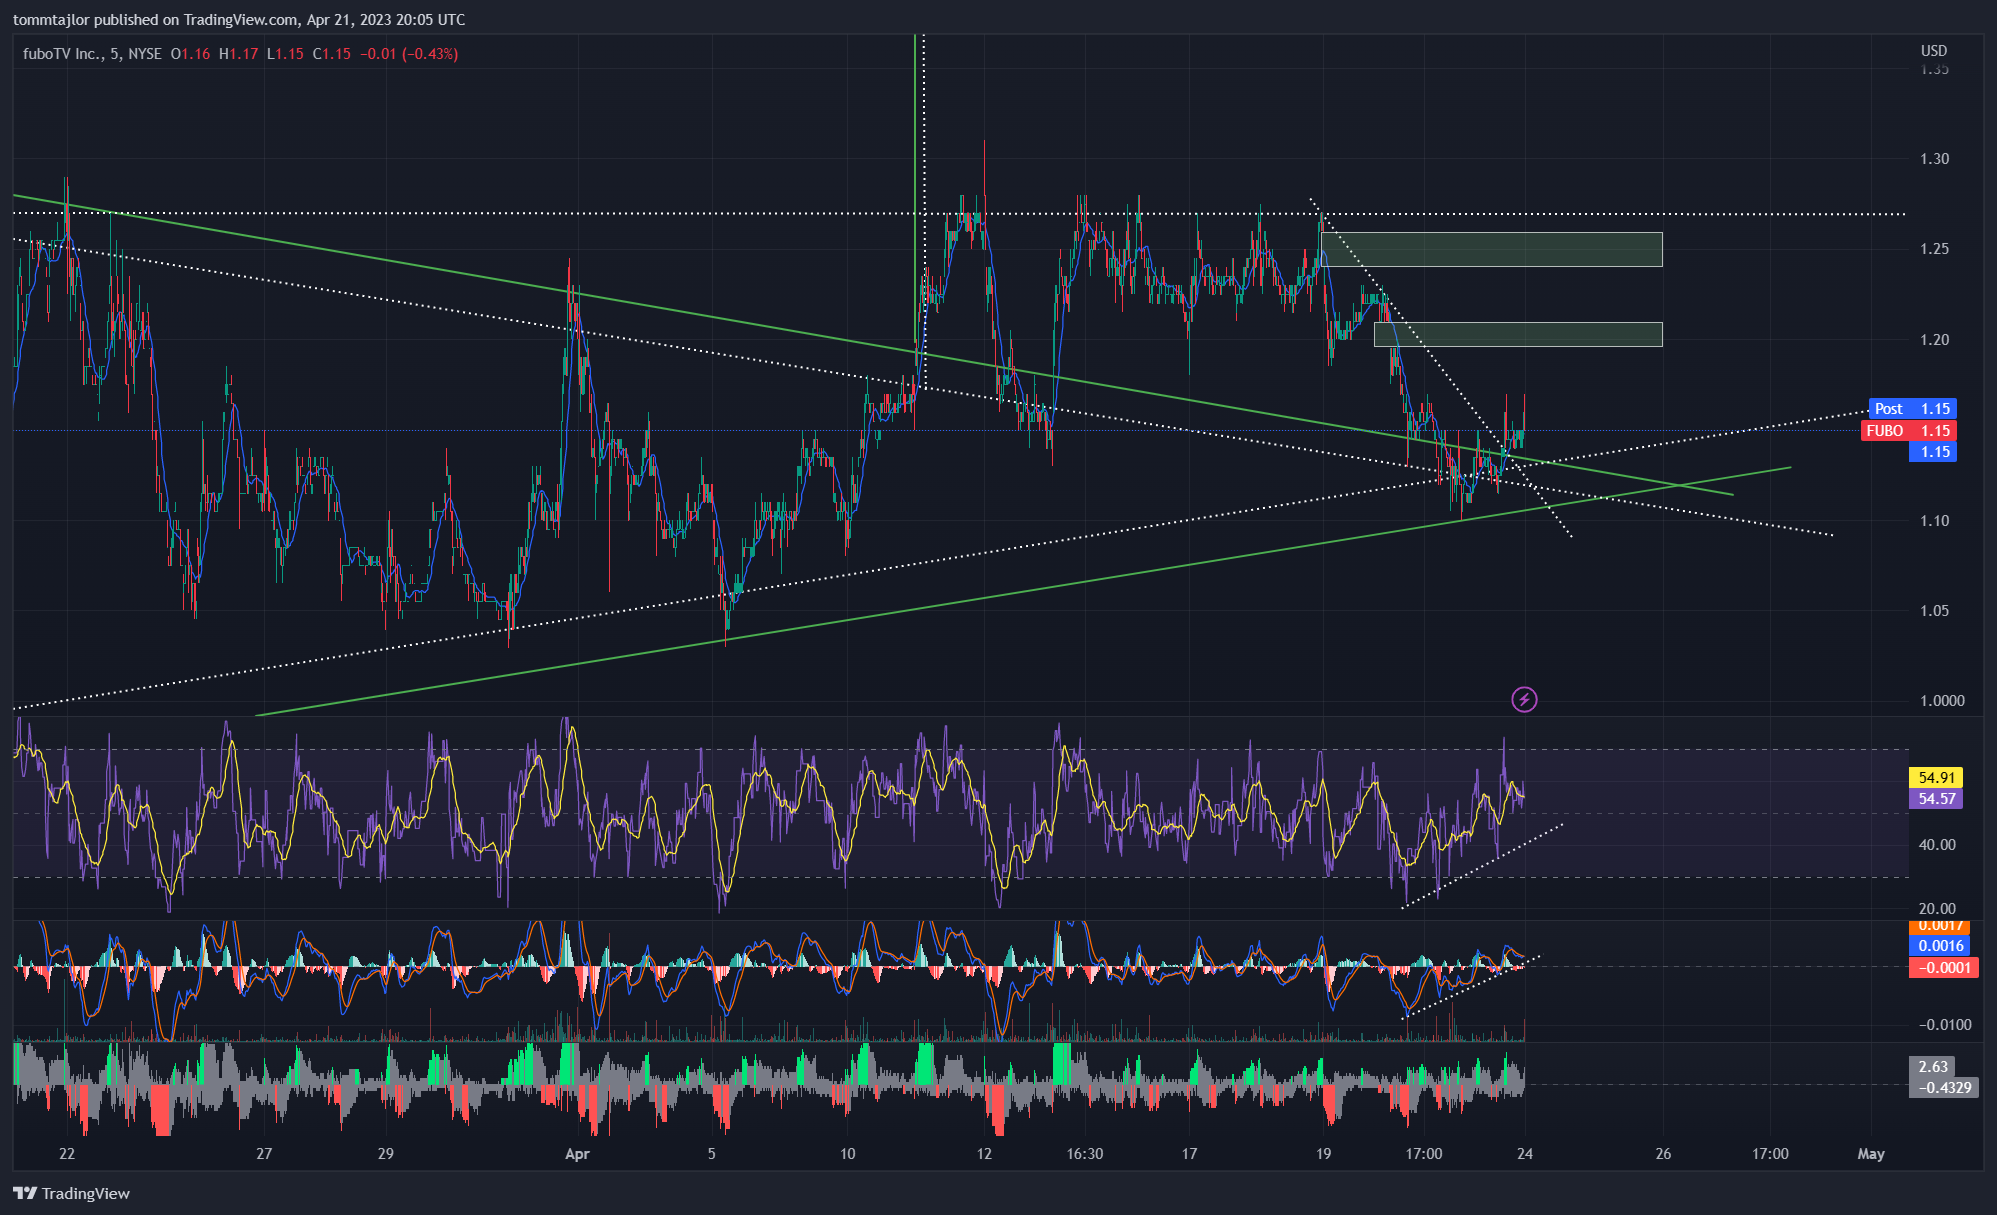Click the 1.05 price axis level

pos(1934,611)
